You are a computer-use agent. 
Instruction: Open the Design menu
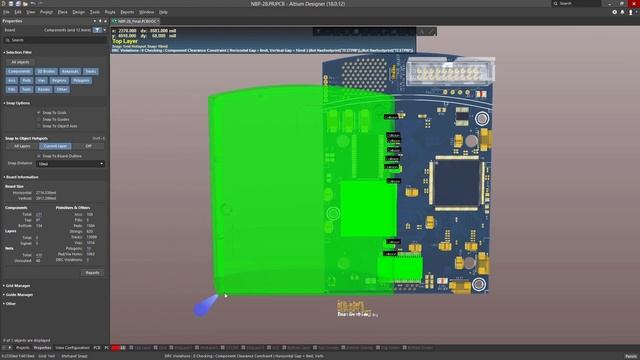click(78, 12)
